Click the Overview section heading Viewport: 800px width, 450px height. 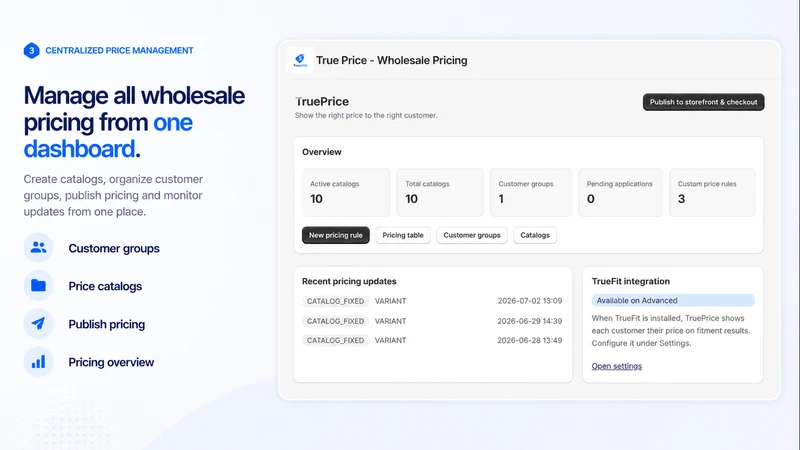coord(321,152)
